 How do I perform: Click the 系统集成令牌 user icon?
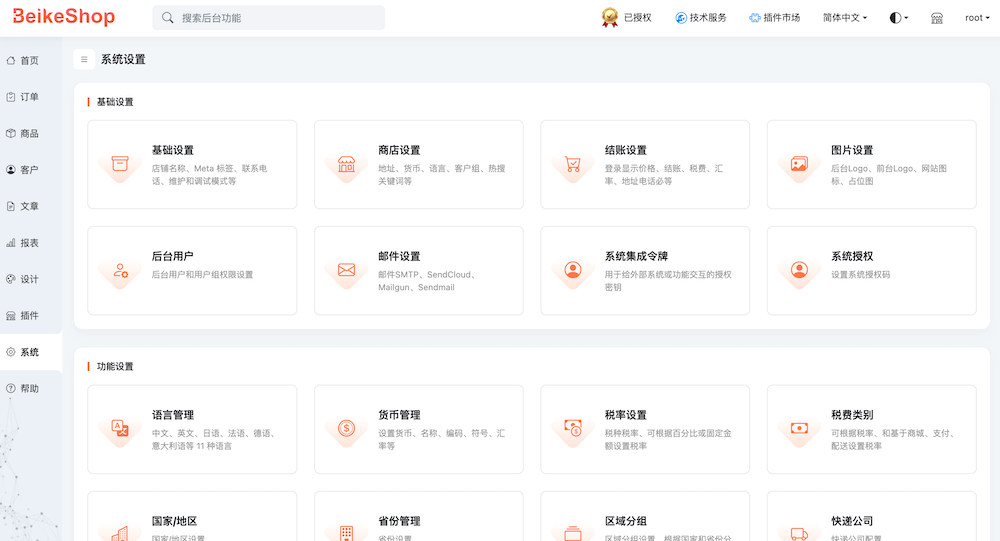click(573, 270)
